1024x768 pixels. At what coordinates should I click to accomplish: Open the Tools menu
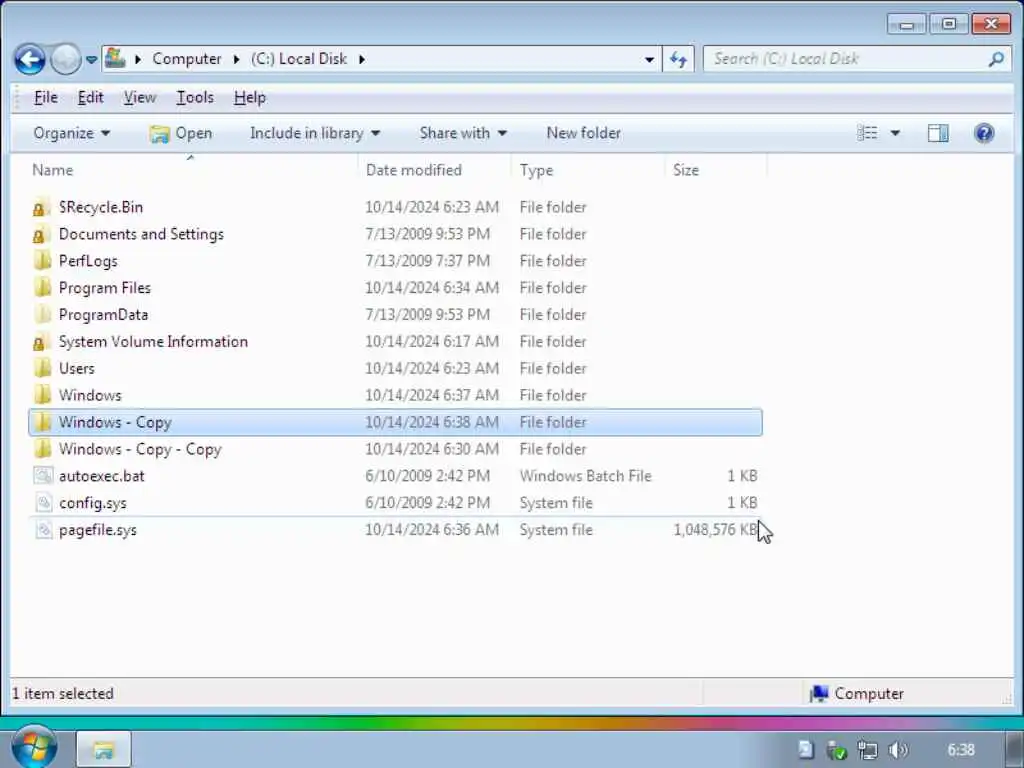[195, 97]
